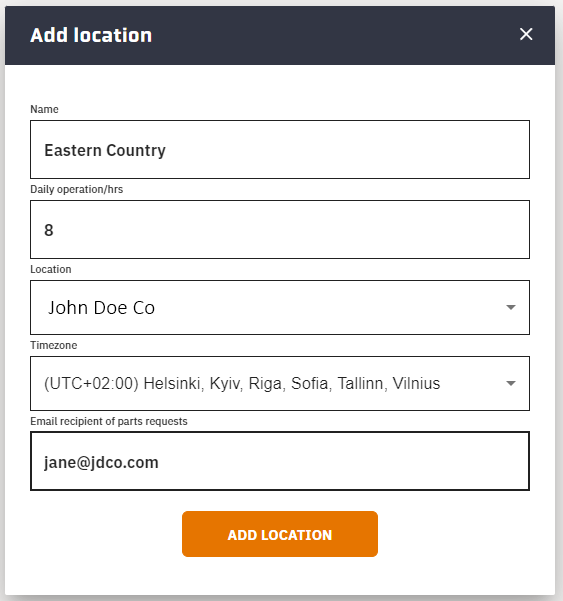Close the Add location dialog
Screen dimensions: 563x601
coord(526,34)
